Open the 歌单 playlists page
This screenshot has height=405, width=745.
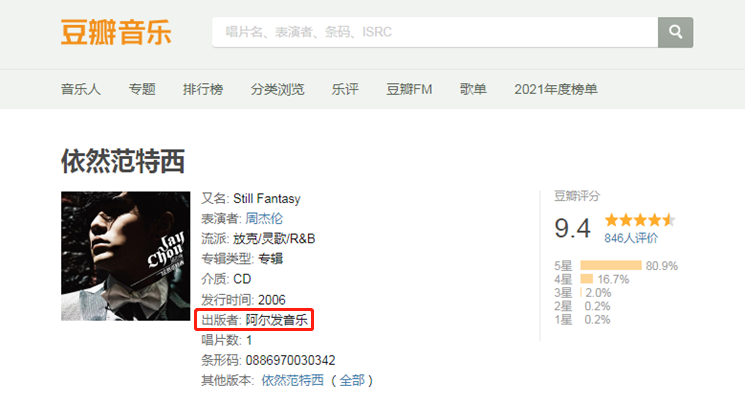pyautogui.click(x=473, y=89)
